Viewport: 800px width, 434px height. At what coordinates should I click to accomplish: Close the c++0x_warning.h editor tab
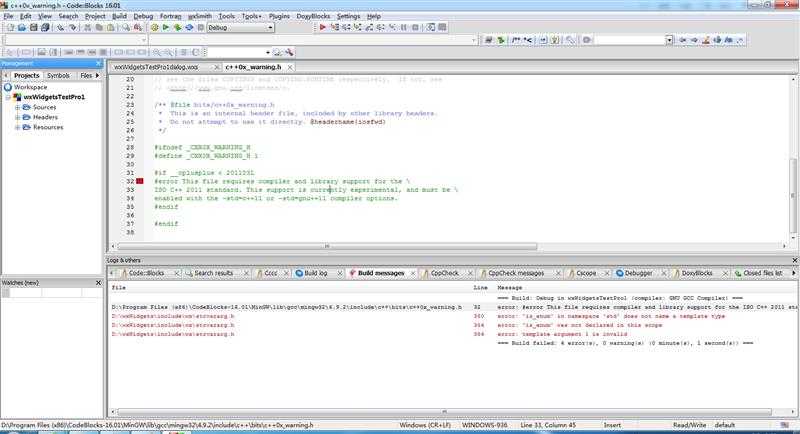pos(290,67)
